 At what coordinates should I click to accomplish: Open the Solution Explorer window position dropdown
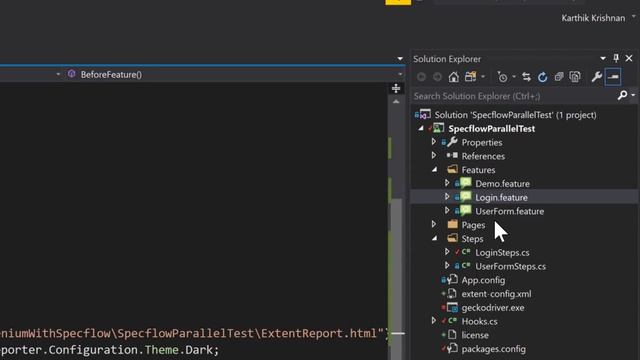click(603, 58)
